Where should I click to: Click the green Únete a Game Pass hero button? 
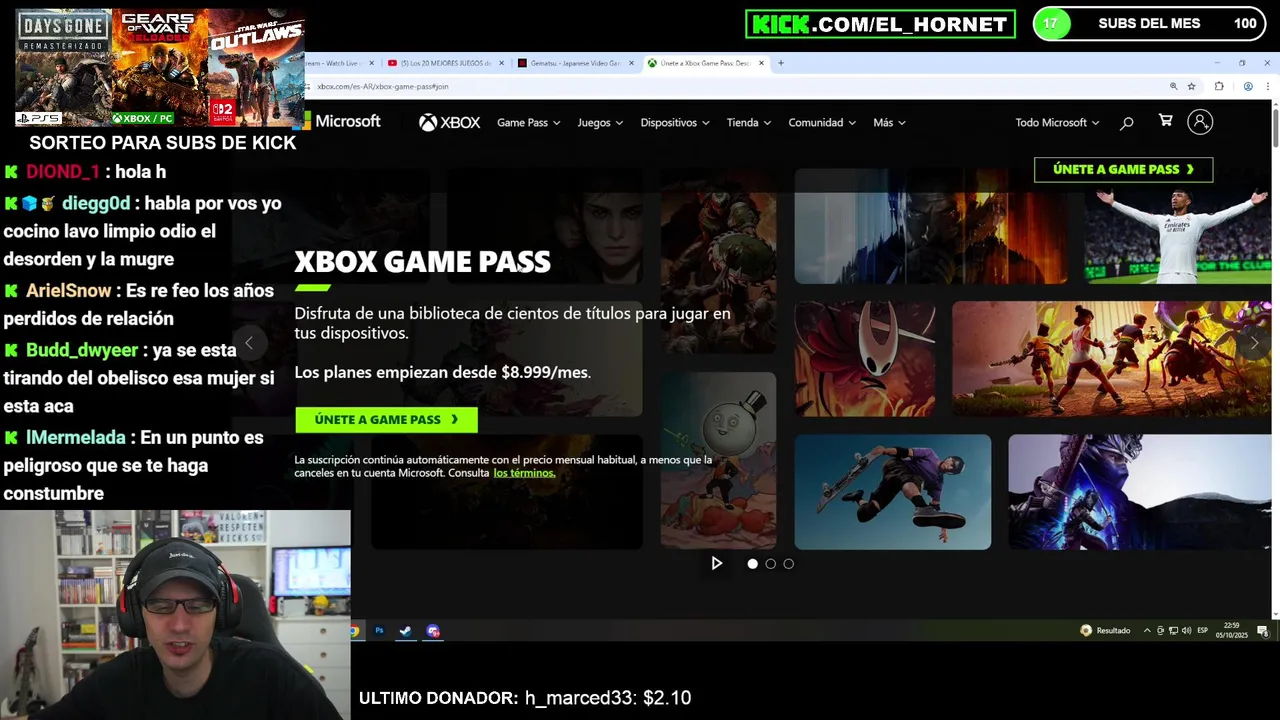click(386, 420)
